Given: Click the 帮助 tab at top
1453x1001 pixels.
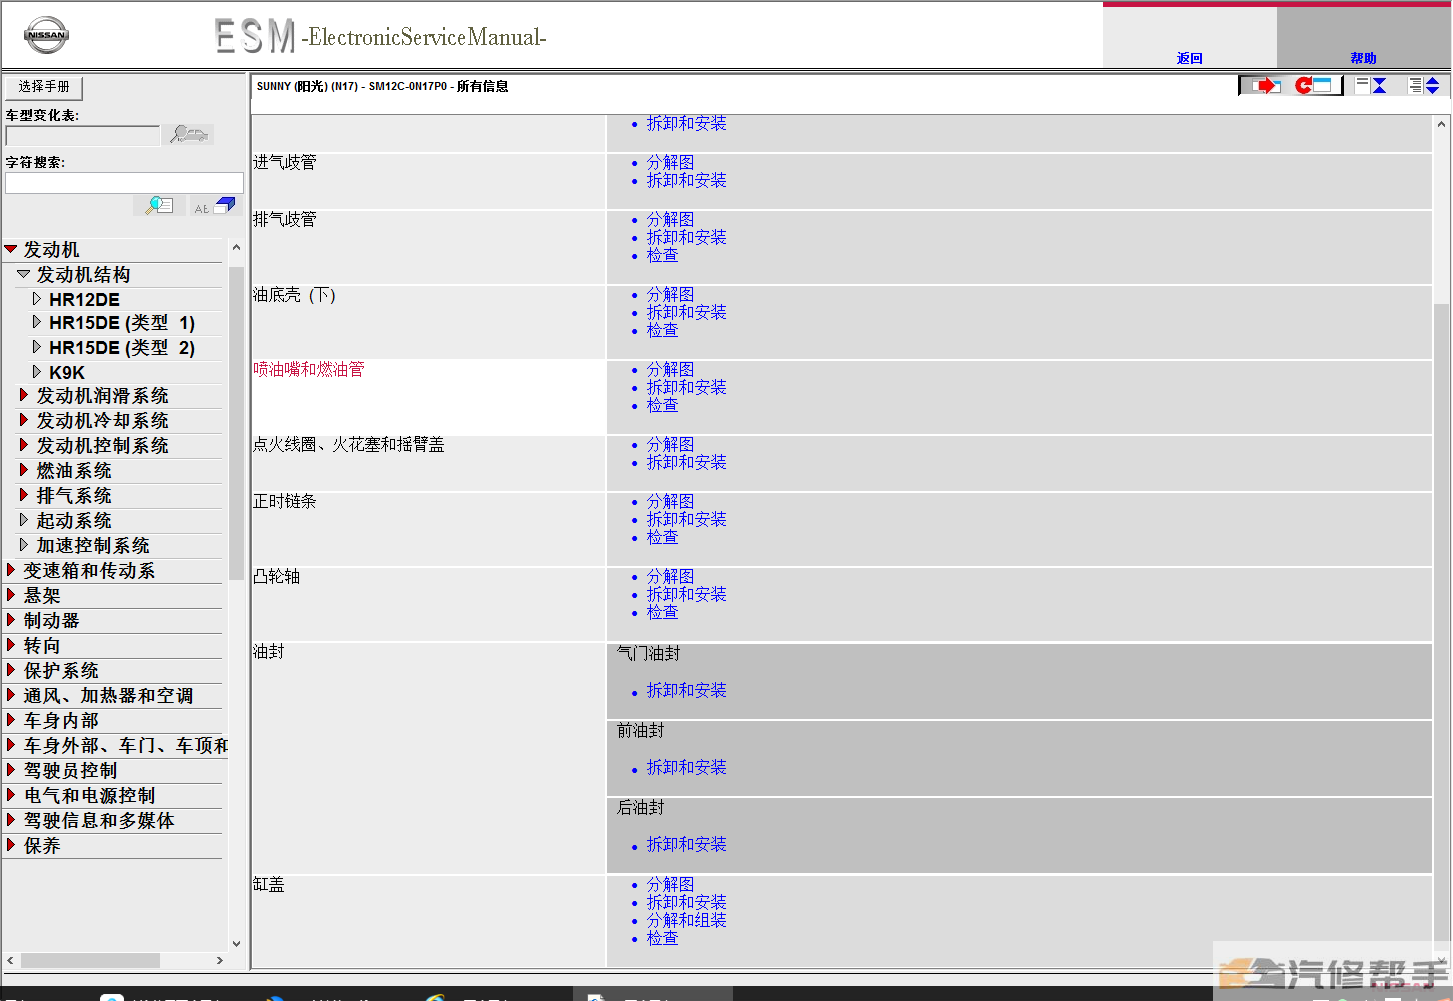Looking at the screenshot, I should tap(1363, 58).
